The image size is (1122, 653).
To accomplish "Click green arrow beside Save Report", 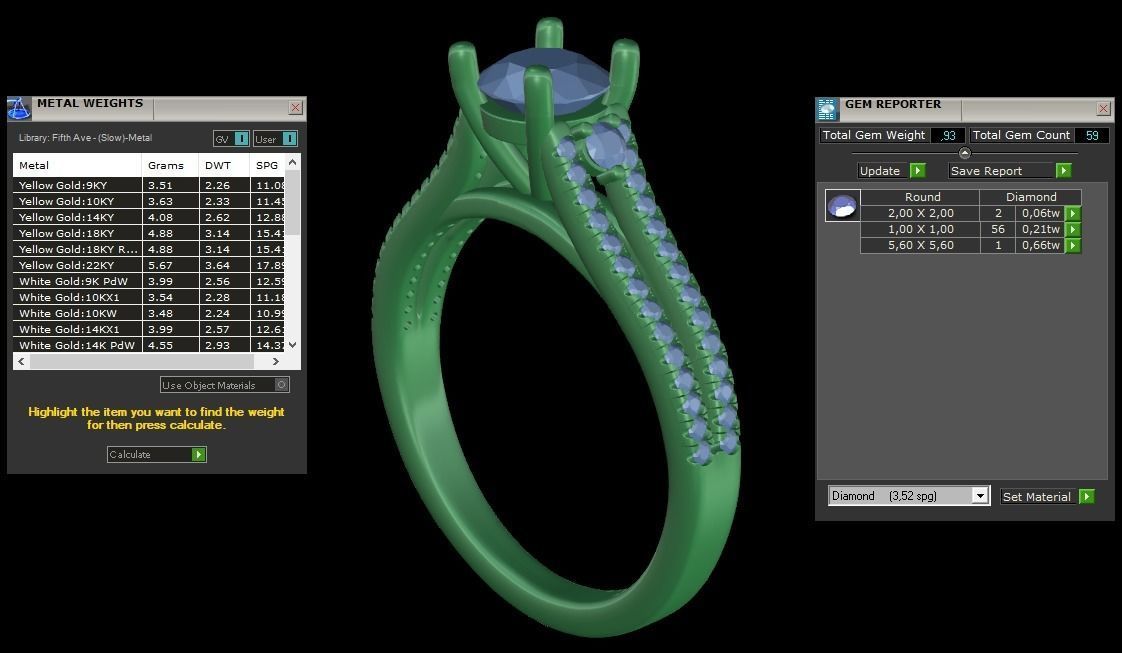I will 1064,170.
